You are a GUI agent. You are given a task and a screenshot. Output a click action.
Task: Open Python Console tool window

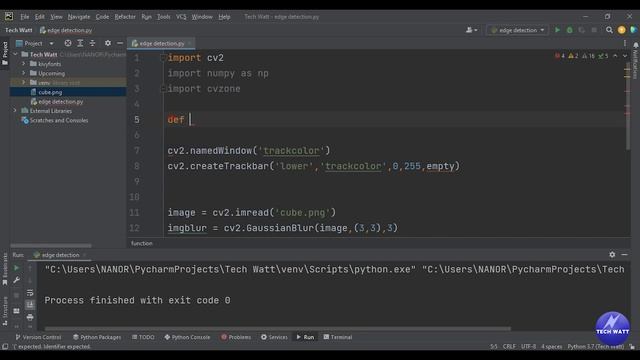click(187, 337)
